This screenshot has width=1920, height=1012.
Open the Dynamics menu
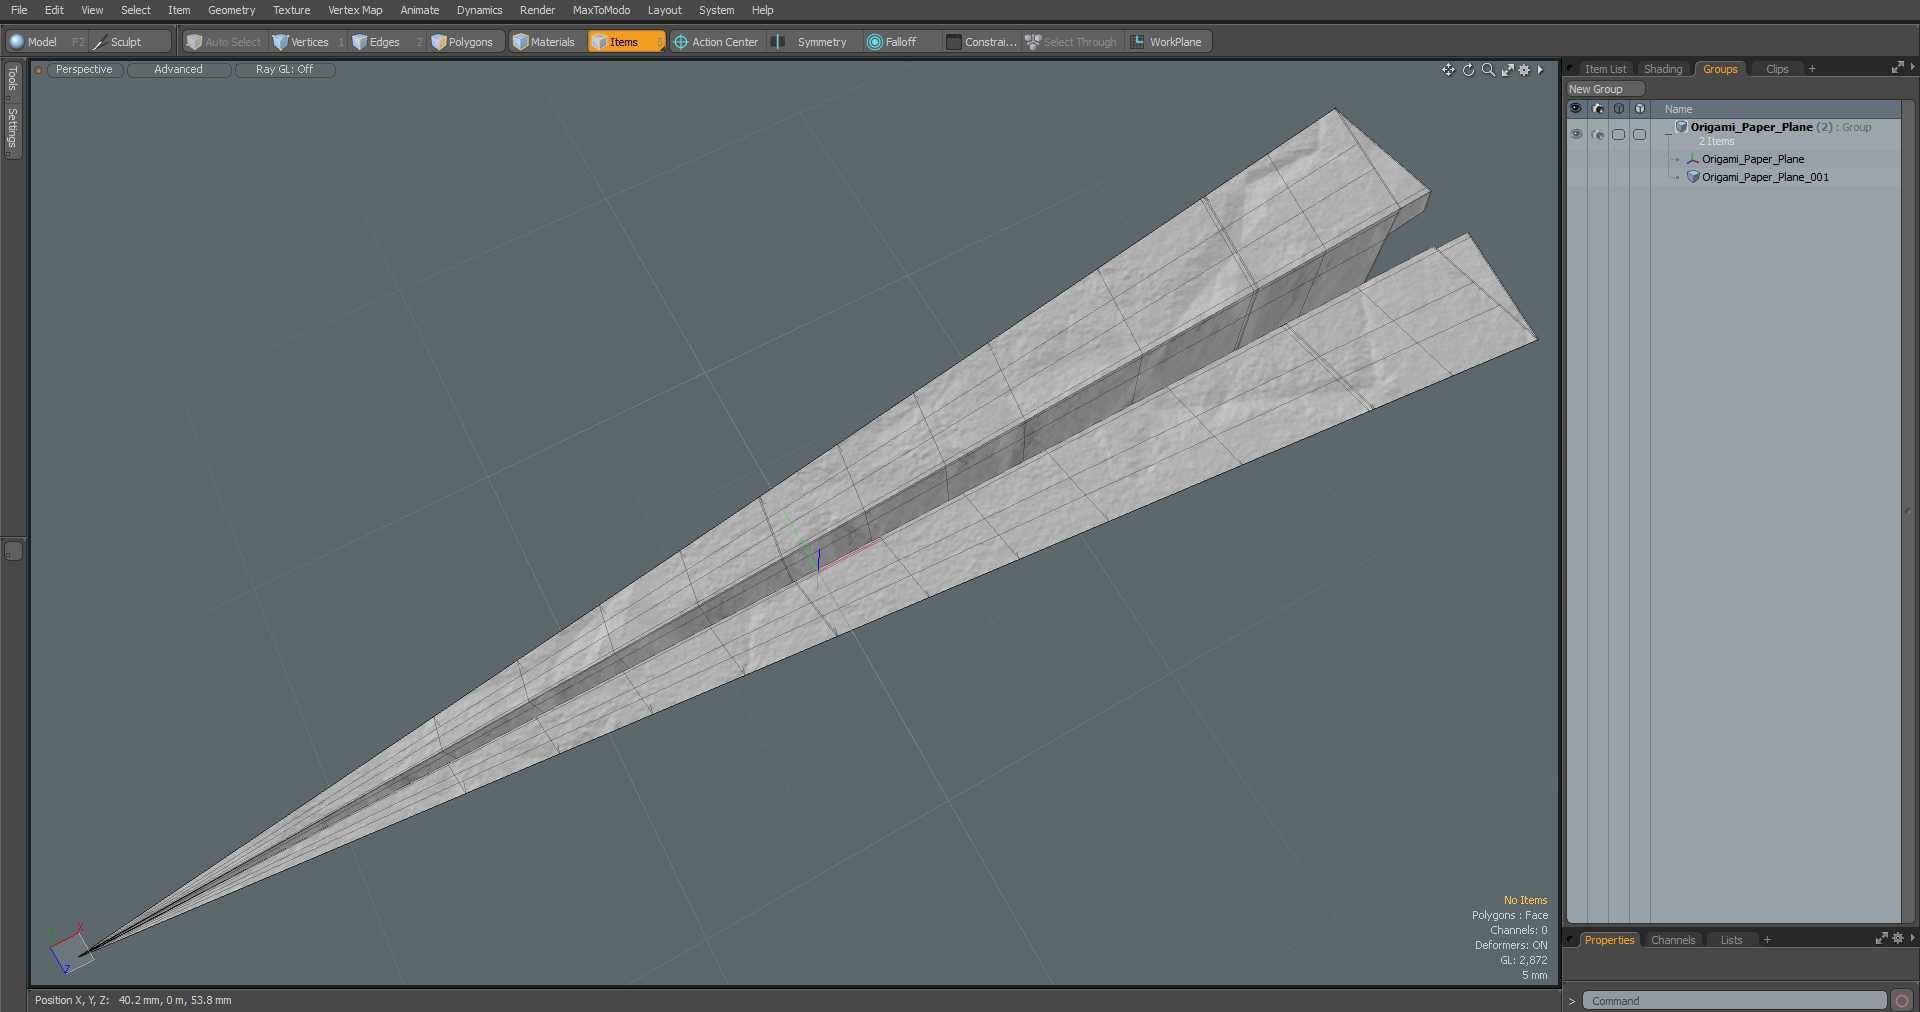point(479,10)
